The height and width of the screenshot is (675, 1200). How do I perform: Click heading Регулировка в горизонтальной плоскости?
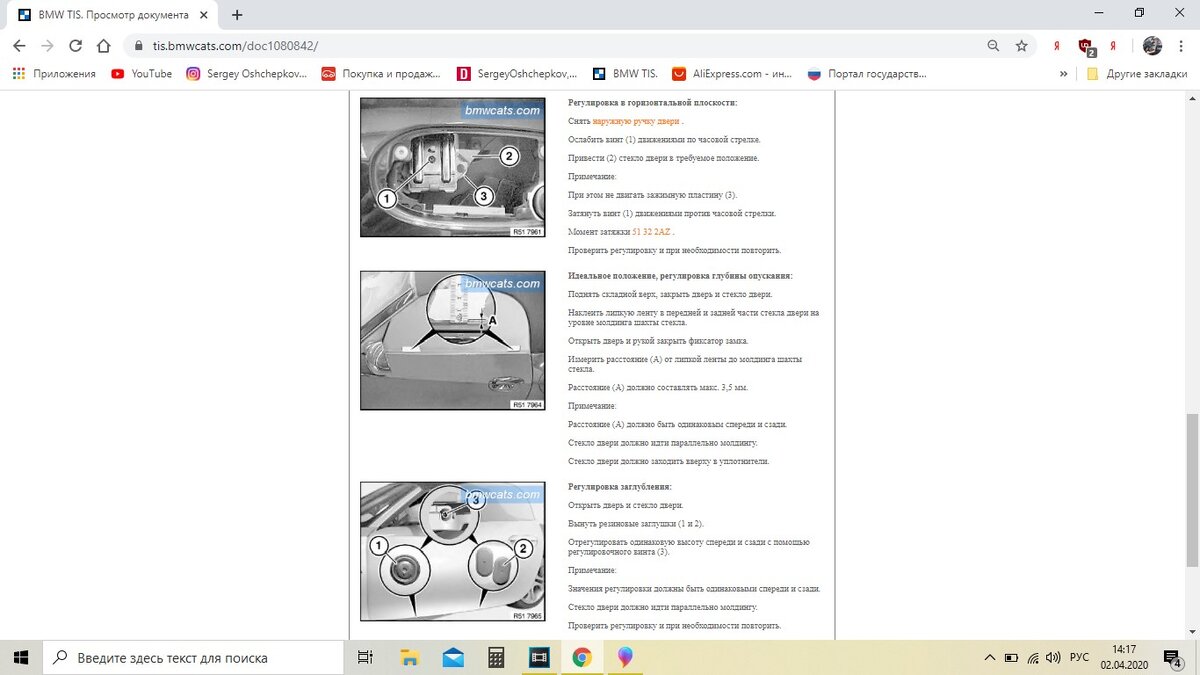652,102
